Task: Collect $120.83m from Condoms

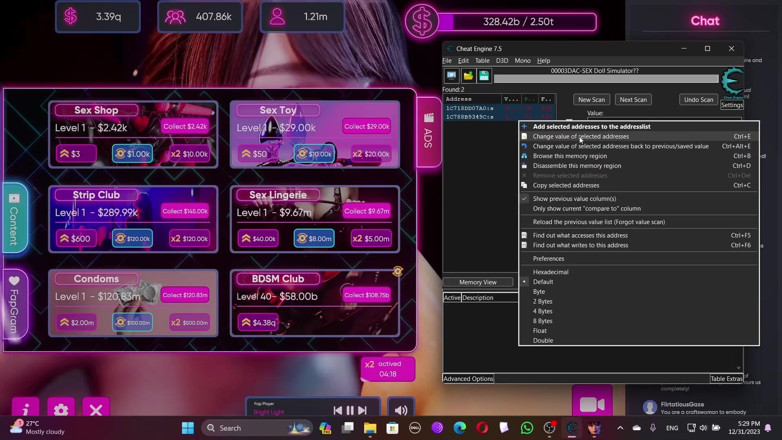Action: [185, 295]
